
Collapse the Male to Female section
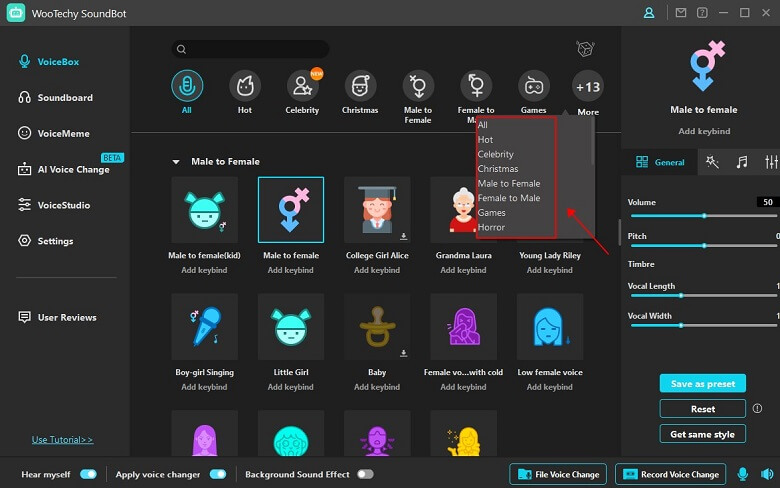pos(177,161)
